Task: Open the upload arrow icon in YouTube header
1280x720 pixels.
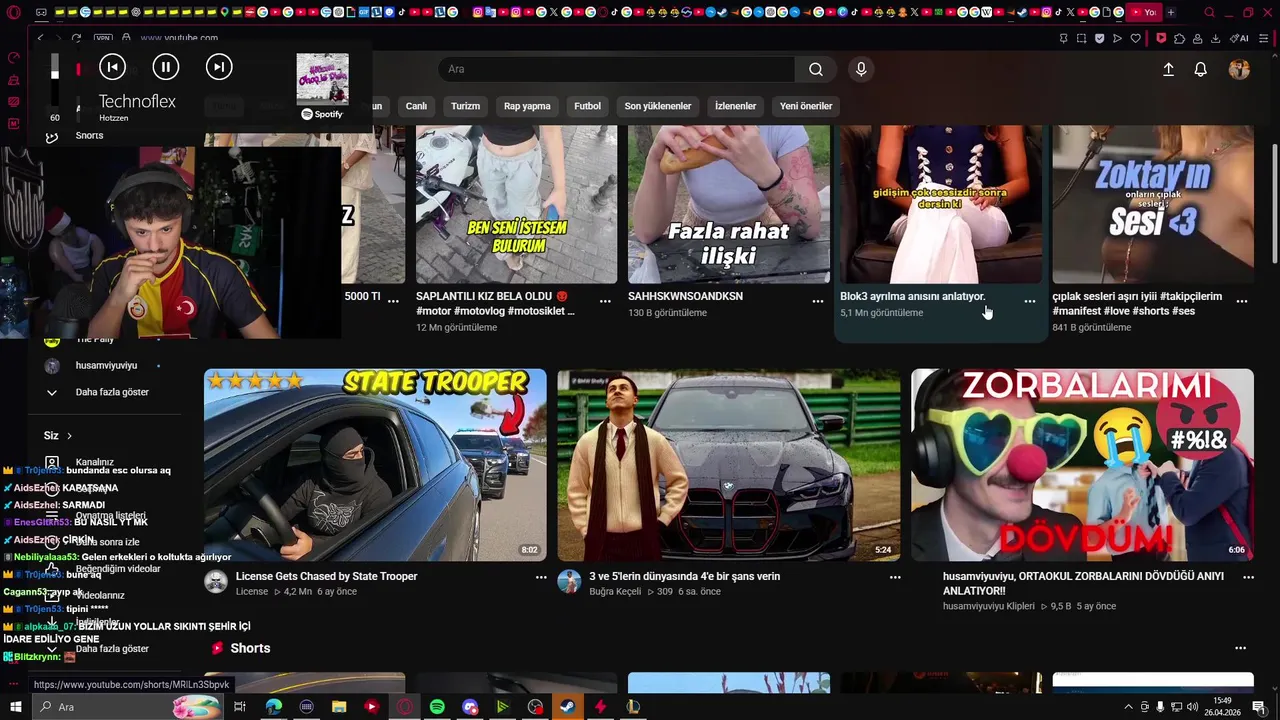Action: pyautogui.click(x=1168, y=69)
